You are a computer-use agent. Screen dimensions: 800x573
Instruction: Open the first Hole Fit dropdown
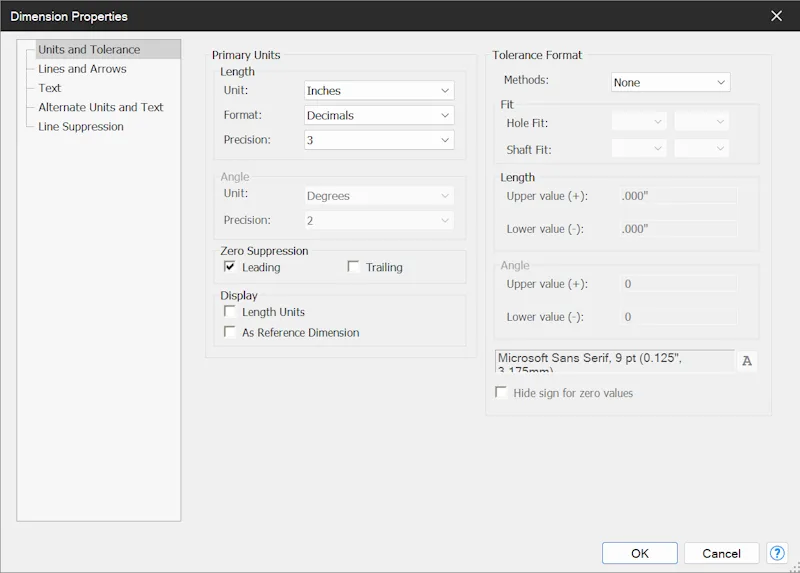click(639, 122)
